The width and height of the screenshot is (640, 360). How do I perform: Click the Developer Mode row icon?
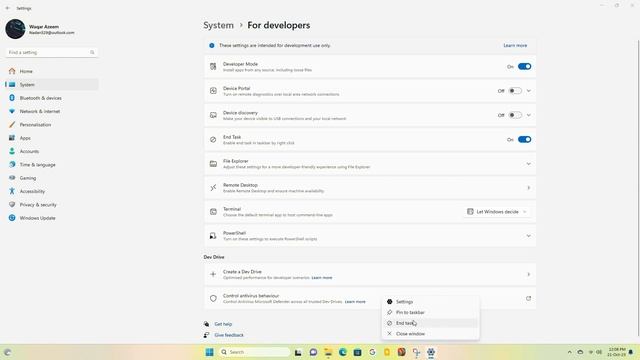pyautogui.click(x=213, y=67)
